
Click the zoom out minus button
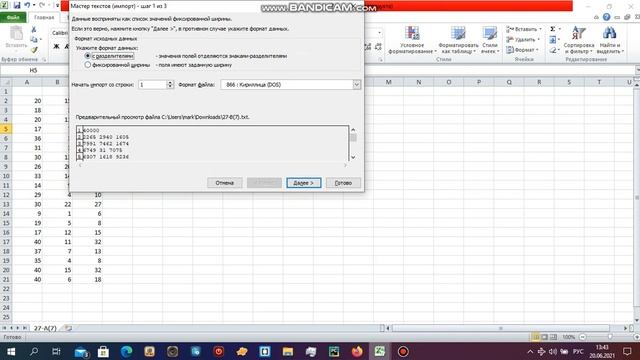(x=582, y=337)
